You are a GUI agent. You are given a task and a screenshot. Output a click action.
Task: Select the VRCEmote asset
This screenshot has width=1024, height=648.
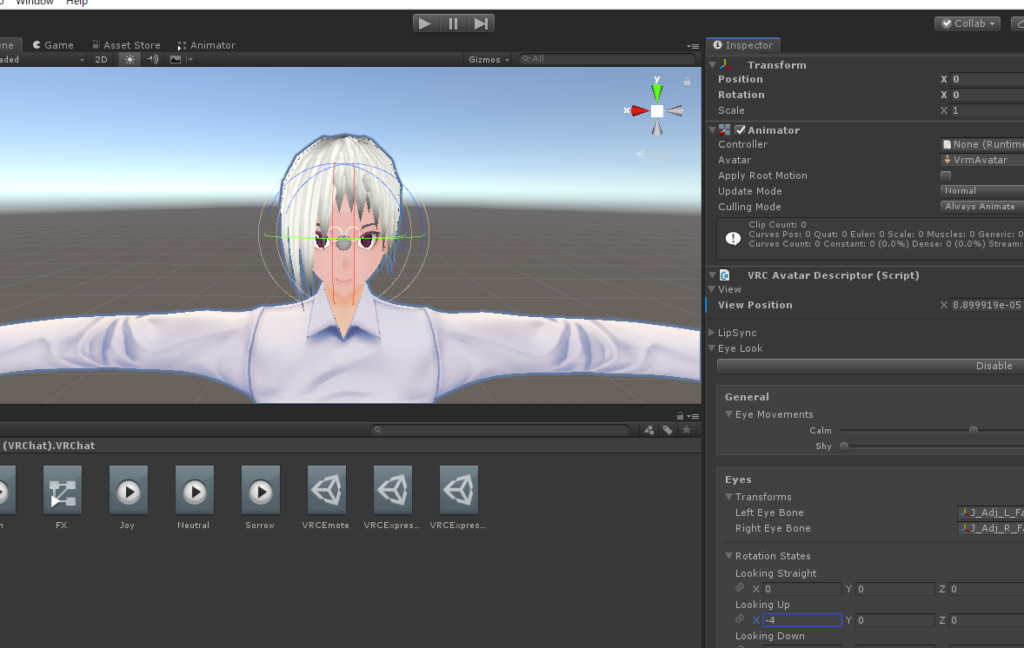[x=326, y=497]
